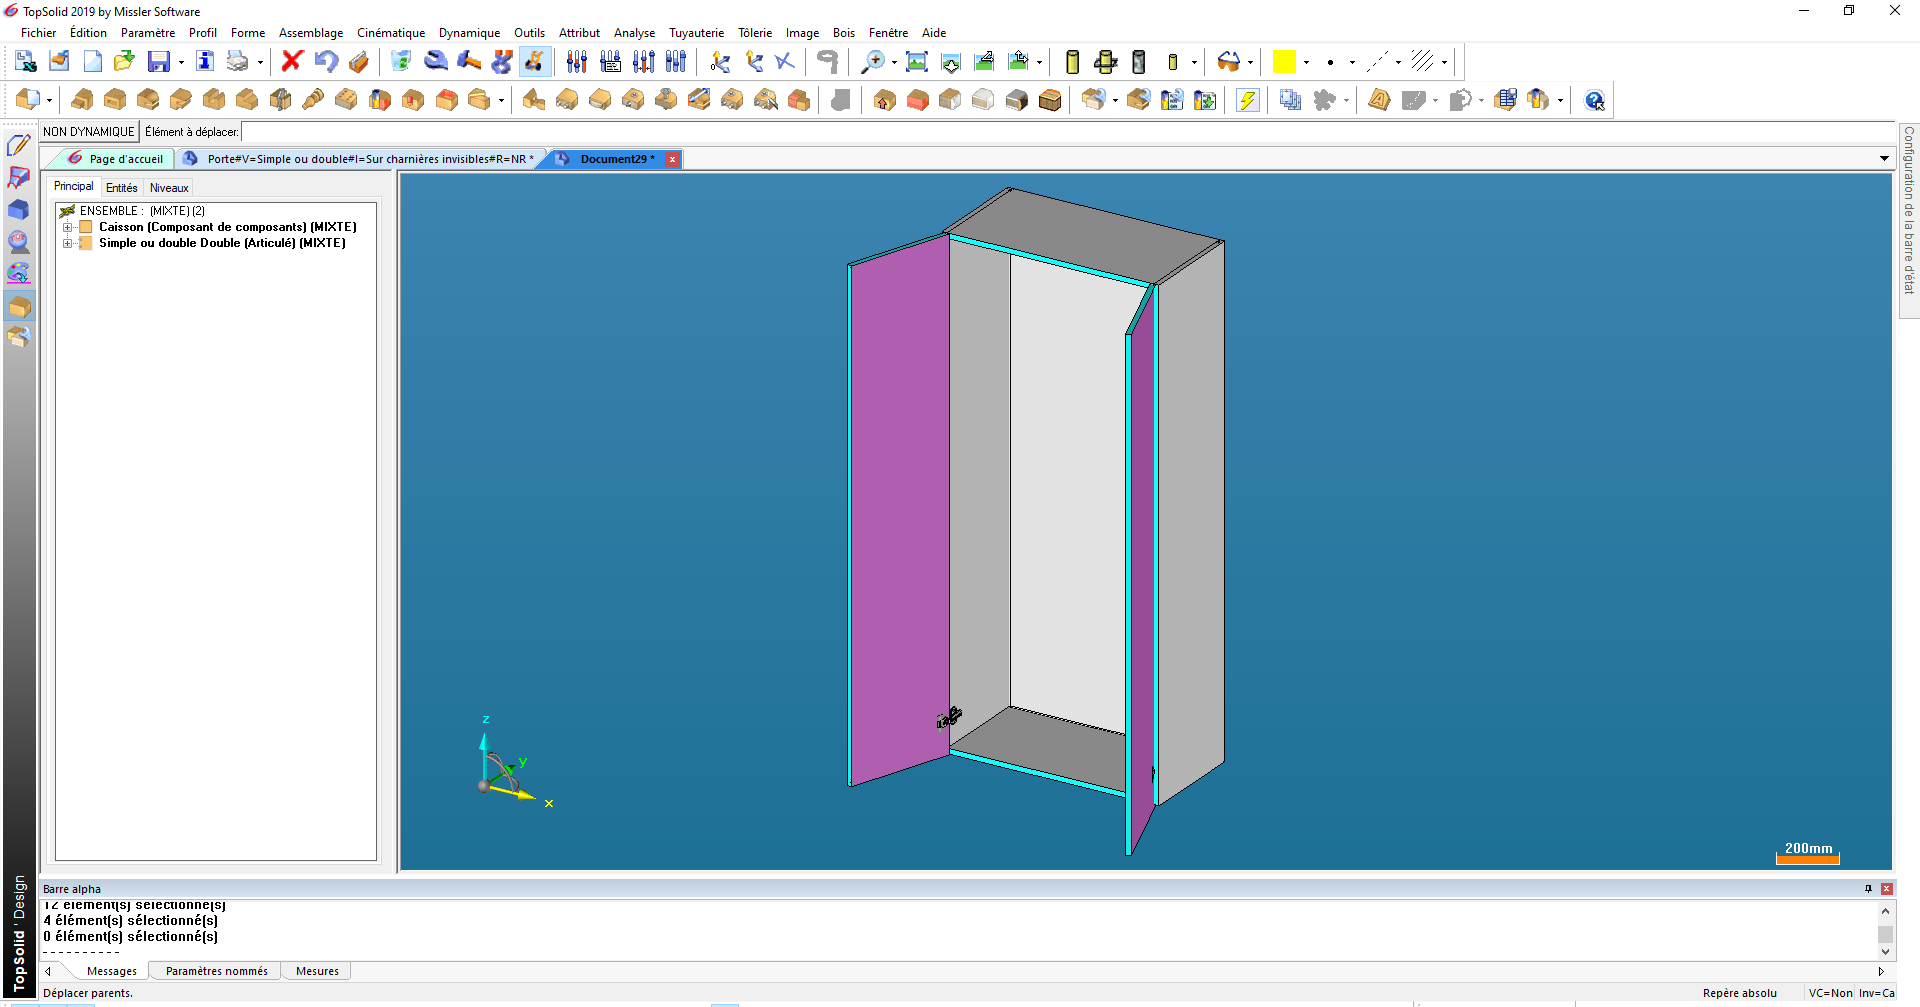Open the dropdown arrow beside the printer icon

point(260,63)
